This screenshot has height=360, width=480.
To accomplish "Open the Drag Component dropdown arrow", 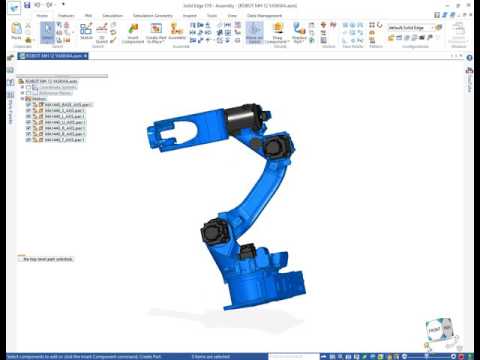I will (x=288, y=41).
